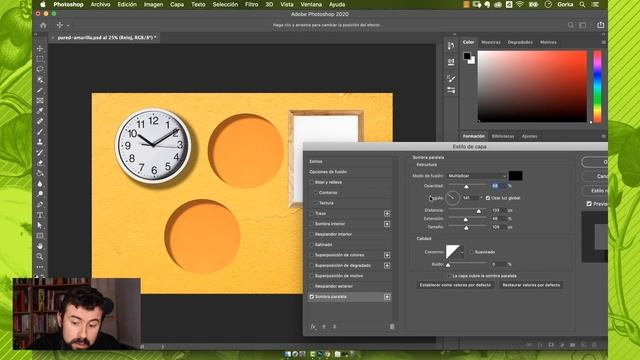Screen dimensions: 640x360
Task: Add another Sombra paralela with plus icon
Action: [387, 297]
